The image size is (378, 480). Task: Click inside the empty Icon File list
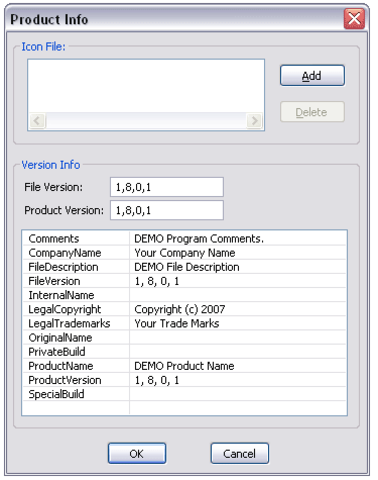[x=146, y=87]
